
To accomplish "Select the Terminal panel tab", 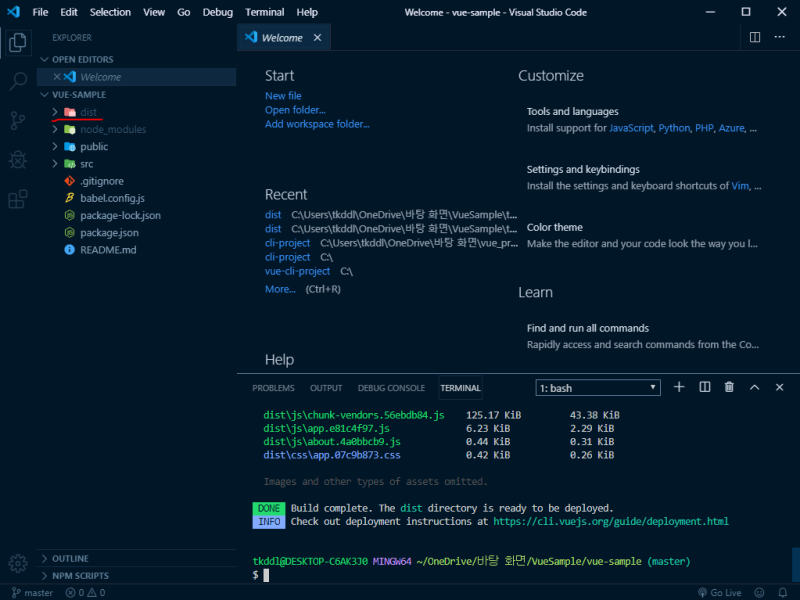I will tap(460, 388).
